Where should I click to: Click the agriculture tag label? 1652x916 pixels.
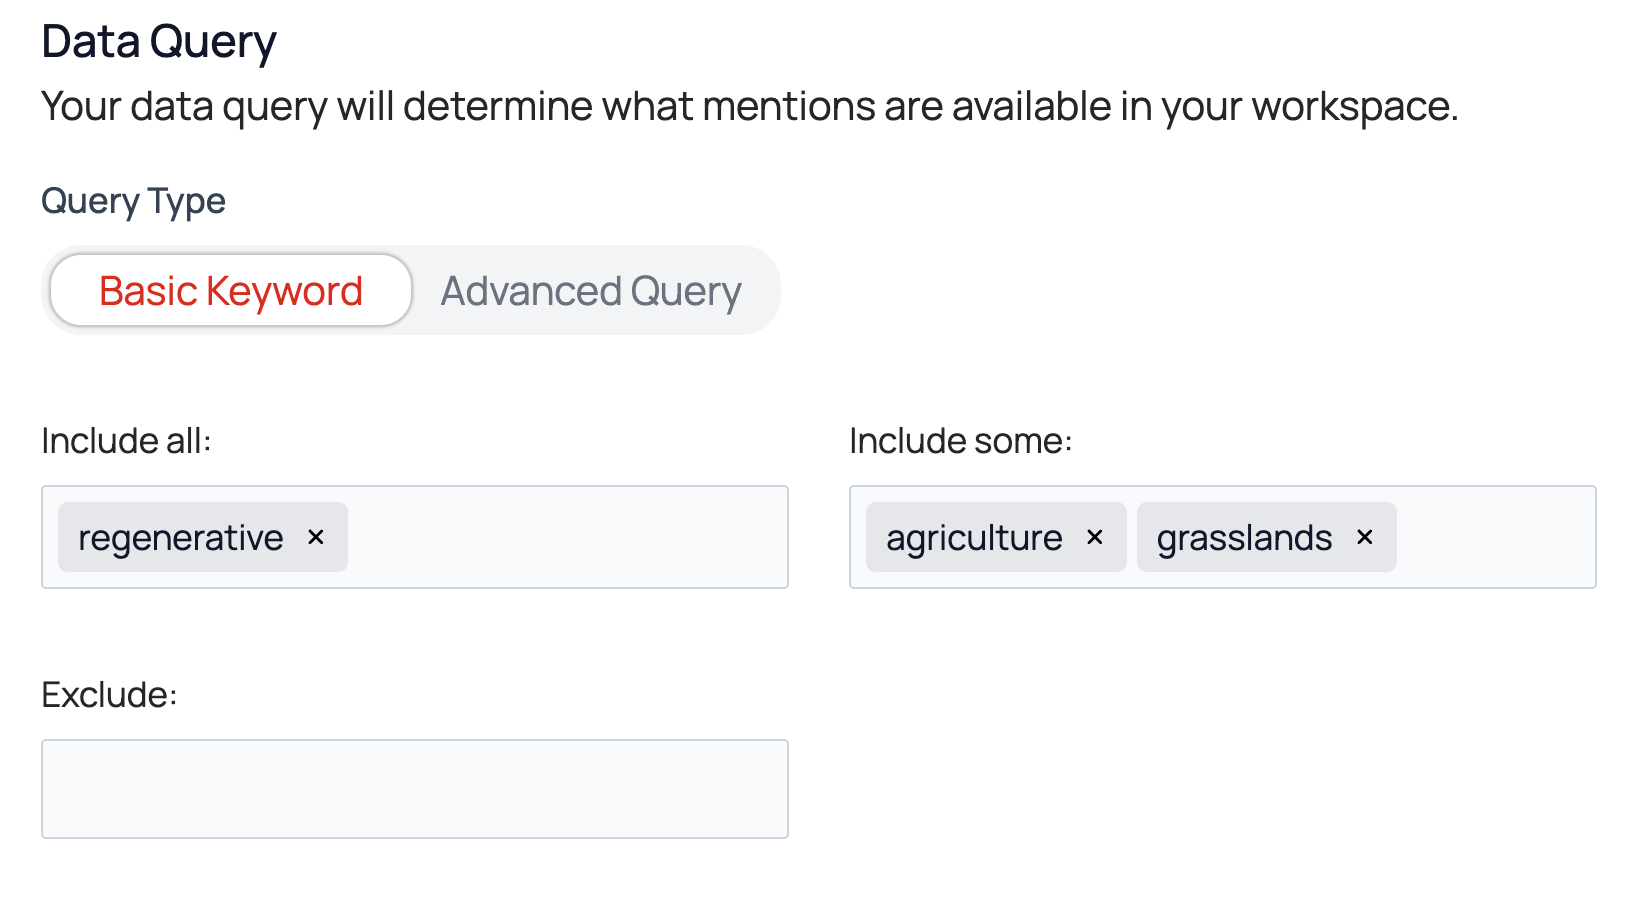coord(974,538)
